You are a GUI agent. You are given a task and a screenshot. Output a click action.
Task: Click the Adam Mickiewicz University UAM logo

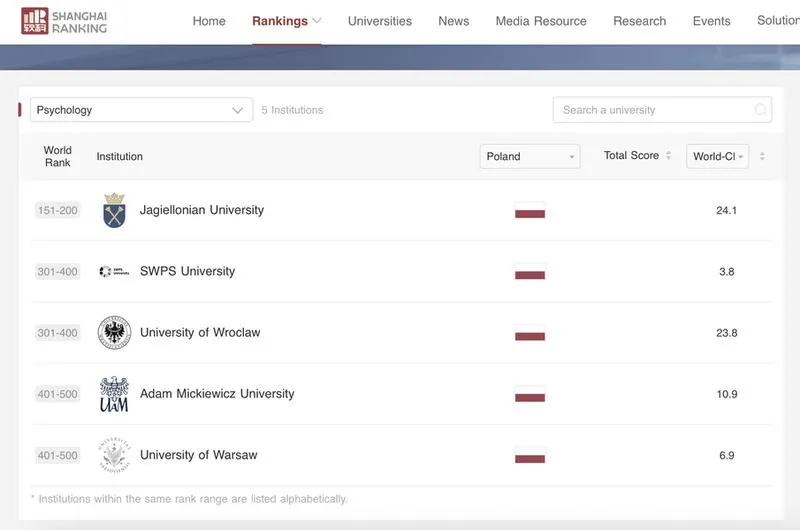(x=114, y=394)
